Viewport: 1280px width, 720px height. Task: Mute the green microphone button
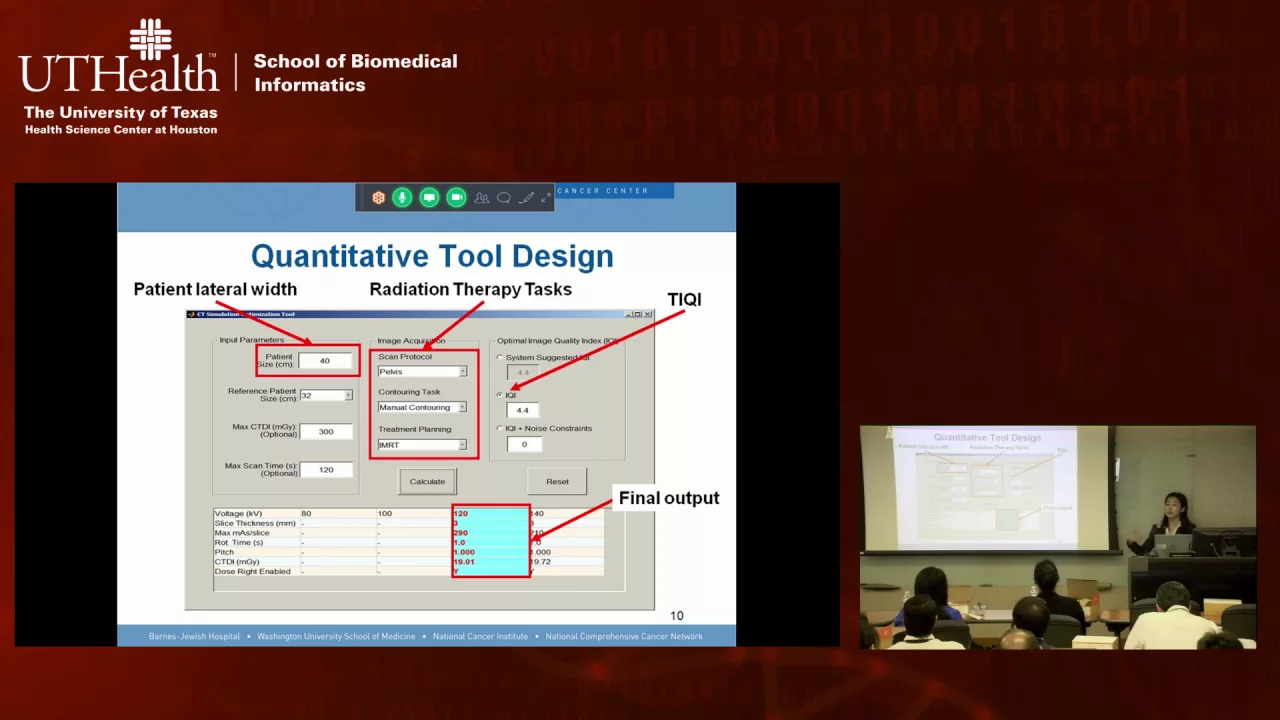(x=402, y=198)
